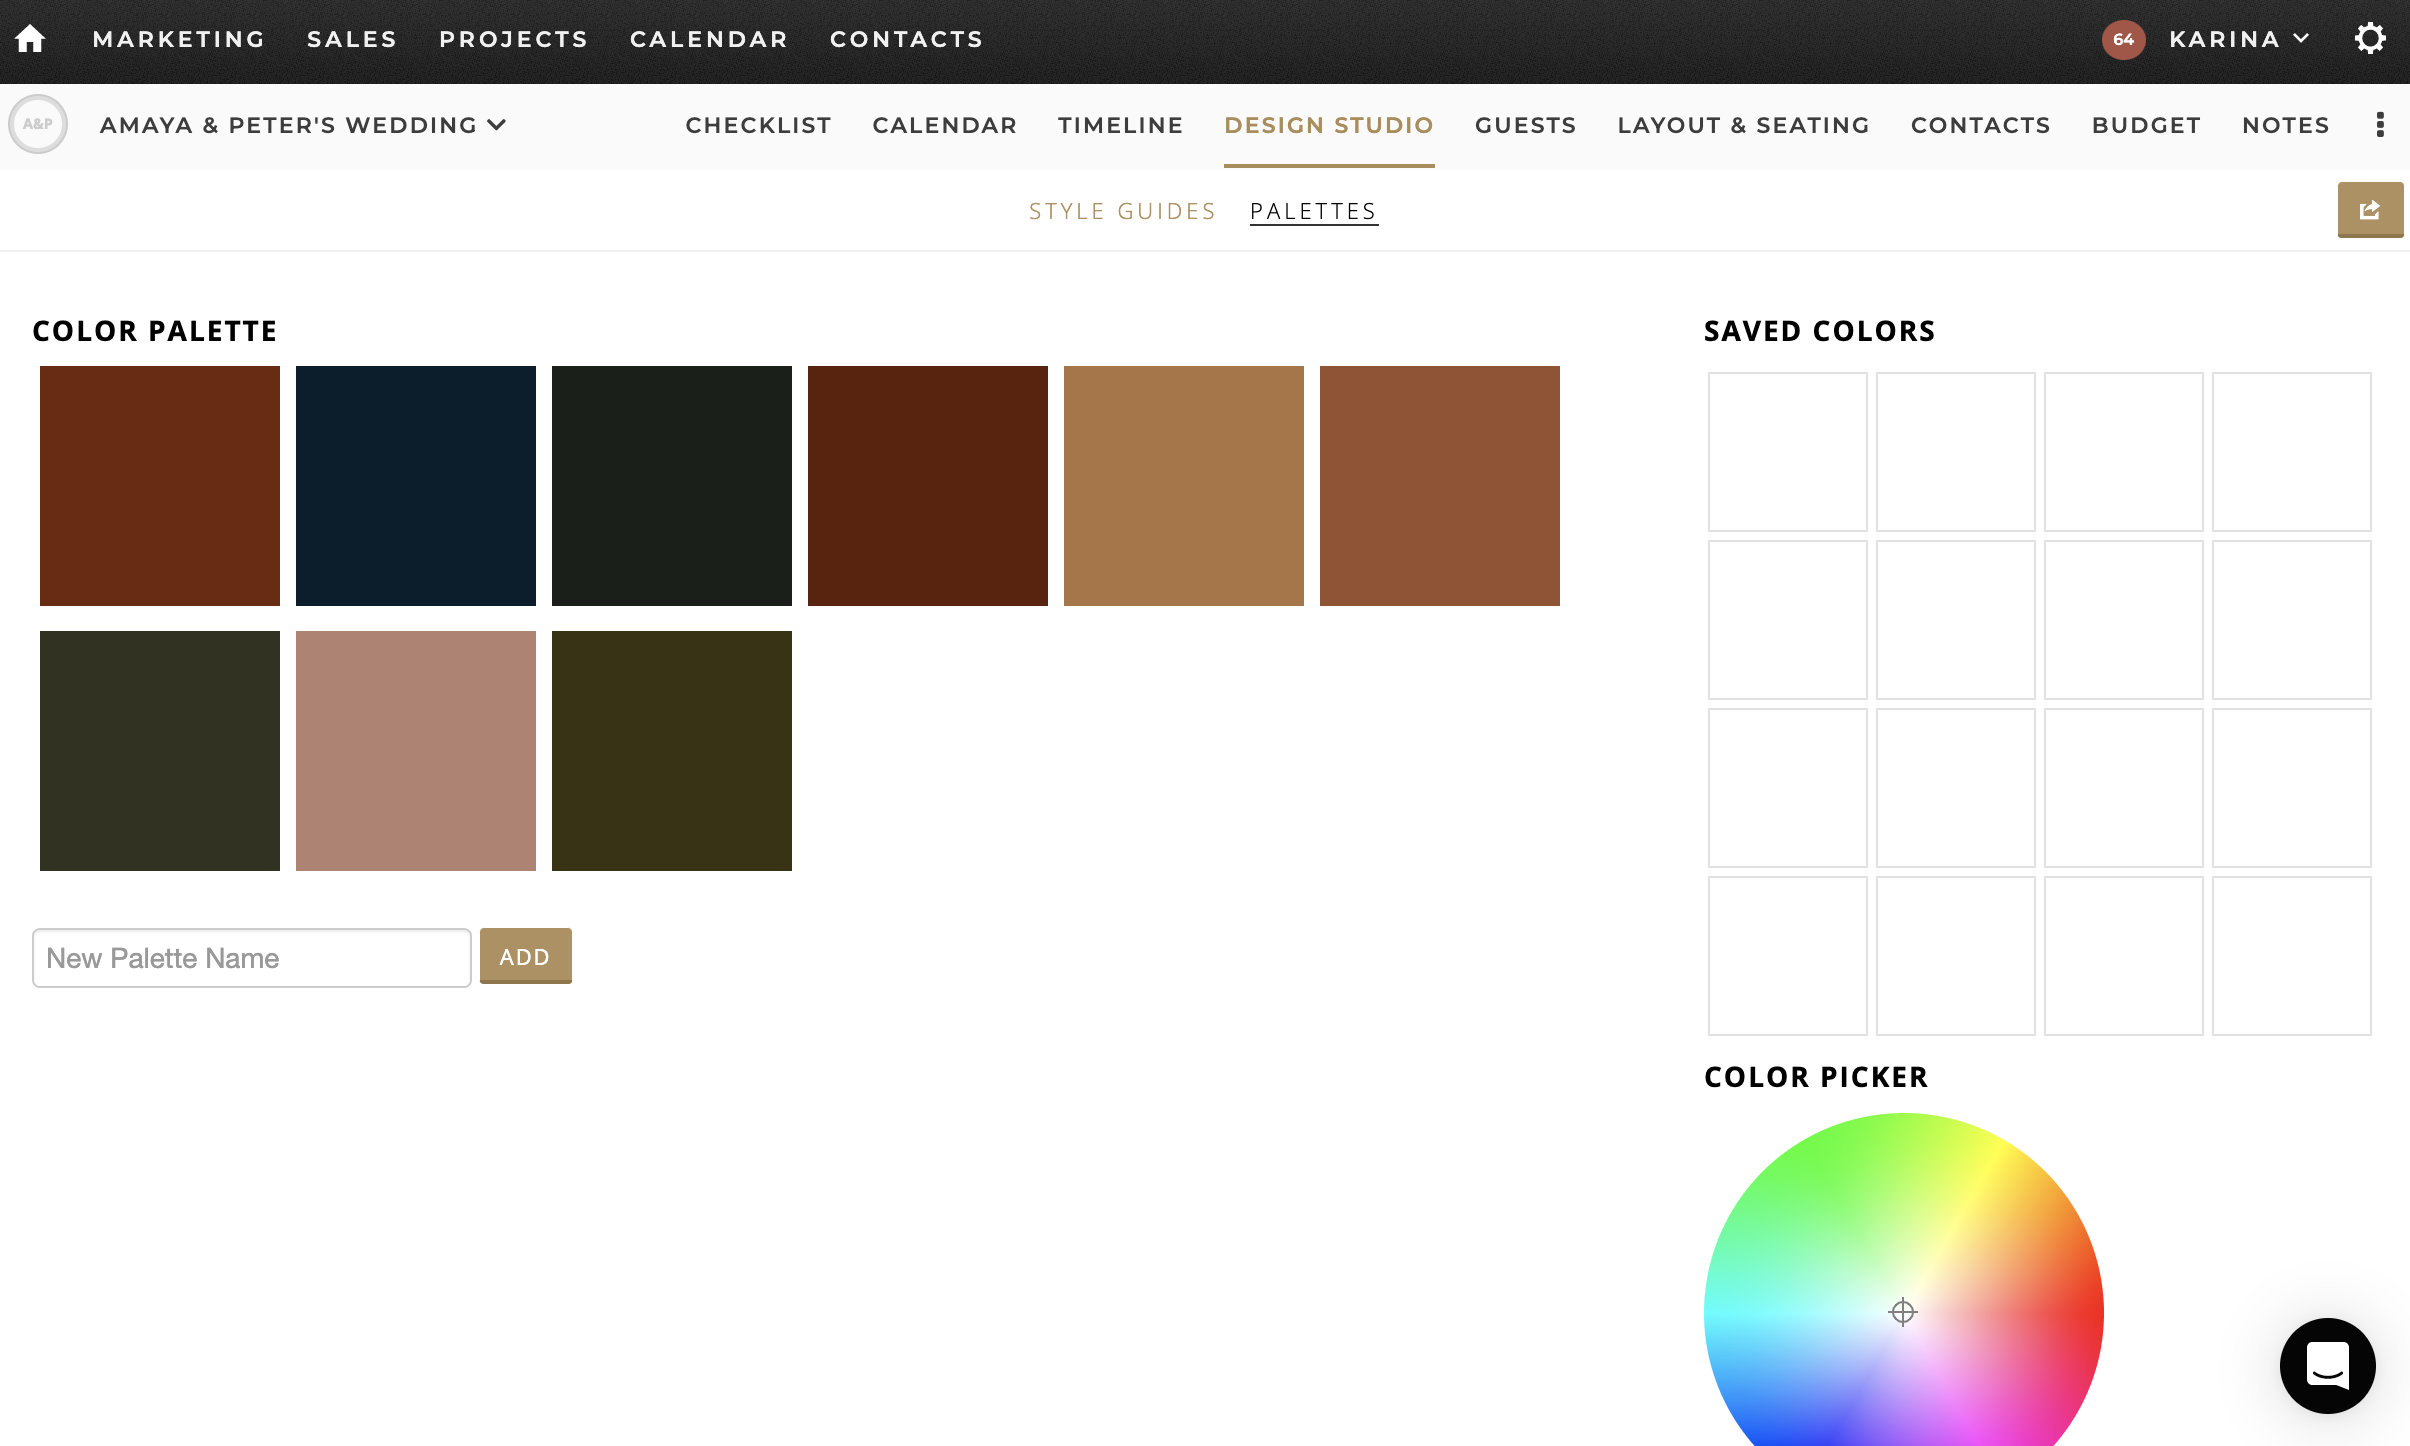Click the New Palette Name field
Image resolution: width=2410 pixels, height=1446 pixels.
(x=250, y=957)
